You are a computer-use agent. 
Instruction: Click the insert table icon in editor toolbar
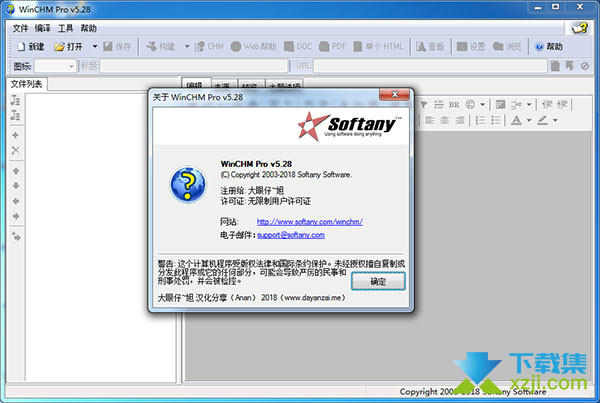pos(500,104)
